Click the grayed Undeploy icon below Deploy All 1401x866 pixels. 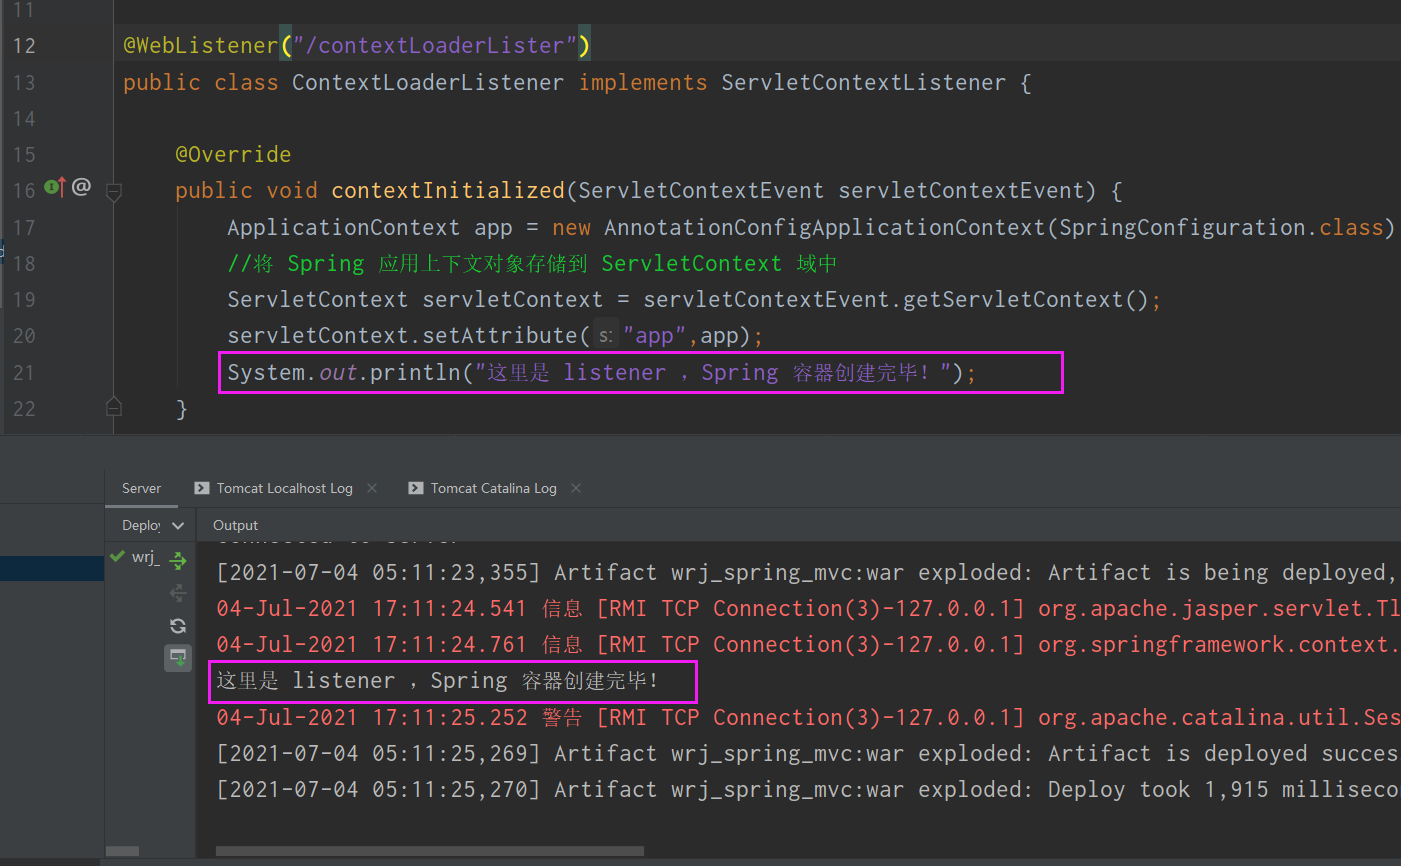coord(178,593)
